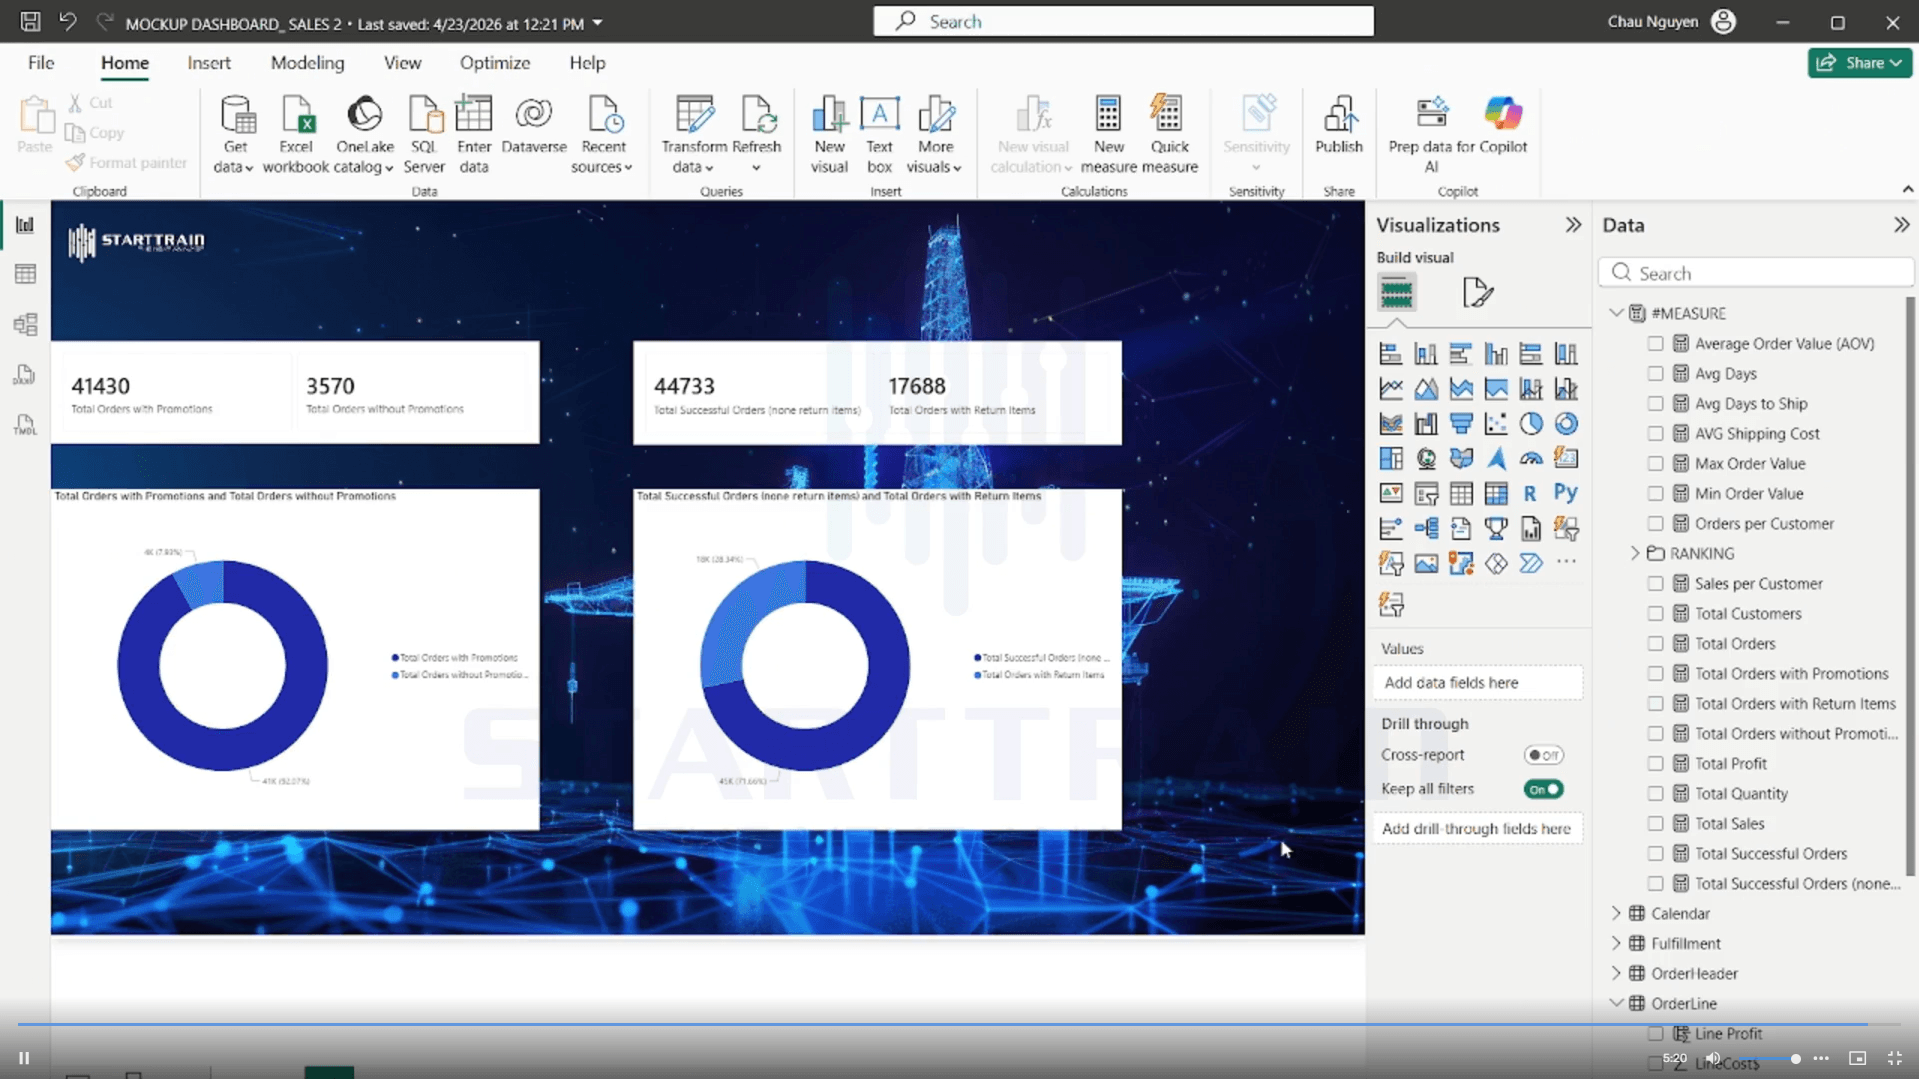Tick the Avg Days to Ship checkbox

point(1656,403)
